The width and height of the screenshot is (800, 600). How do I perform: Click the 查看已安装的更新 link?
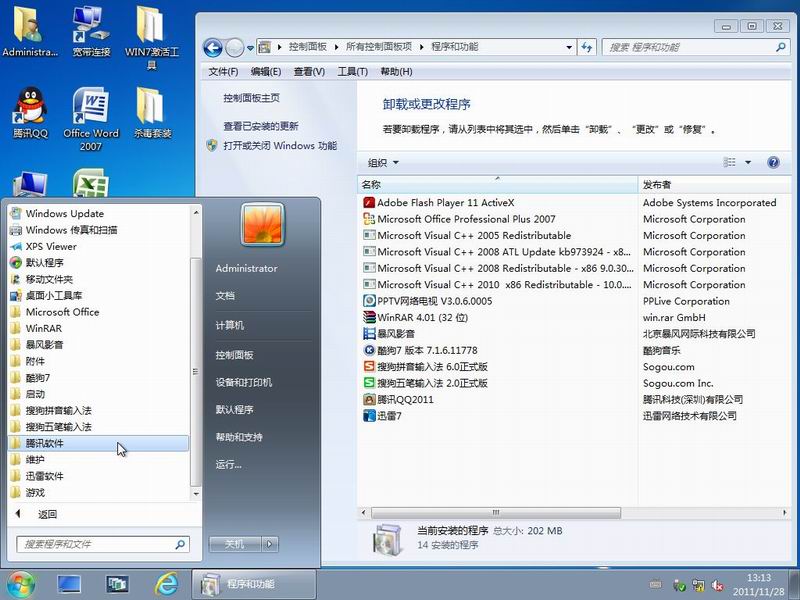coord(261,126)
